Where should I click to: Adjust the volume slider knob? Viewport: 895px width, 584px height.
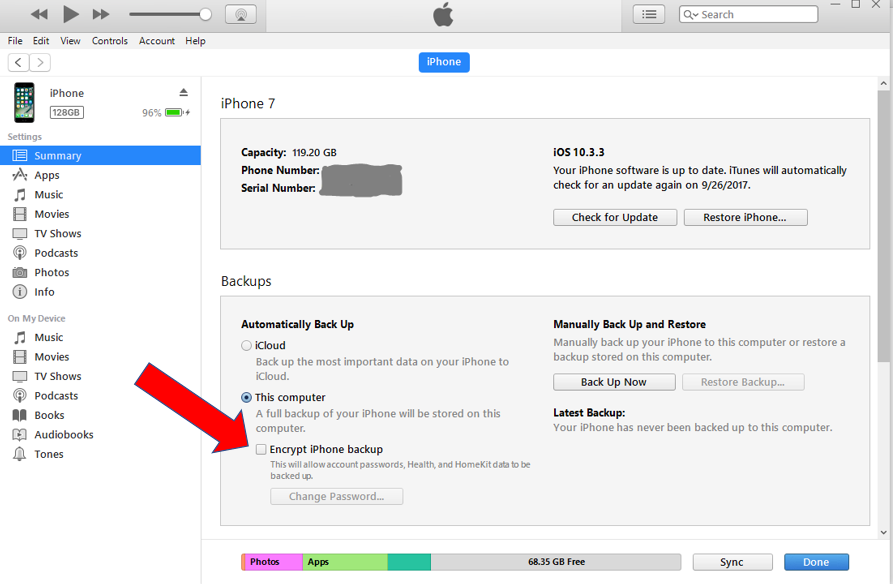point(205,14)
